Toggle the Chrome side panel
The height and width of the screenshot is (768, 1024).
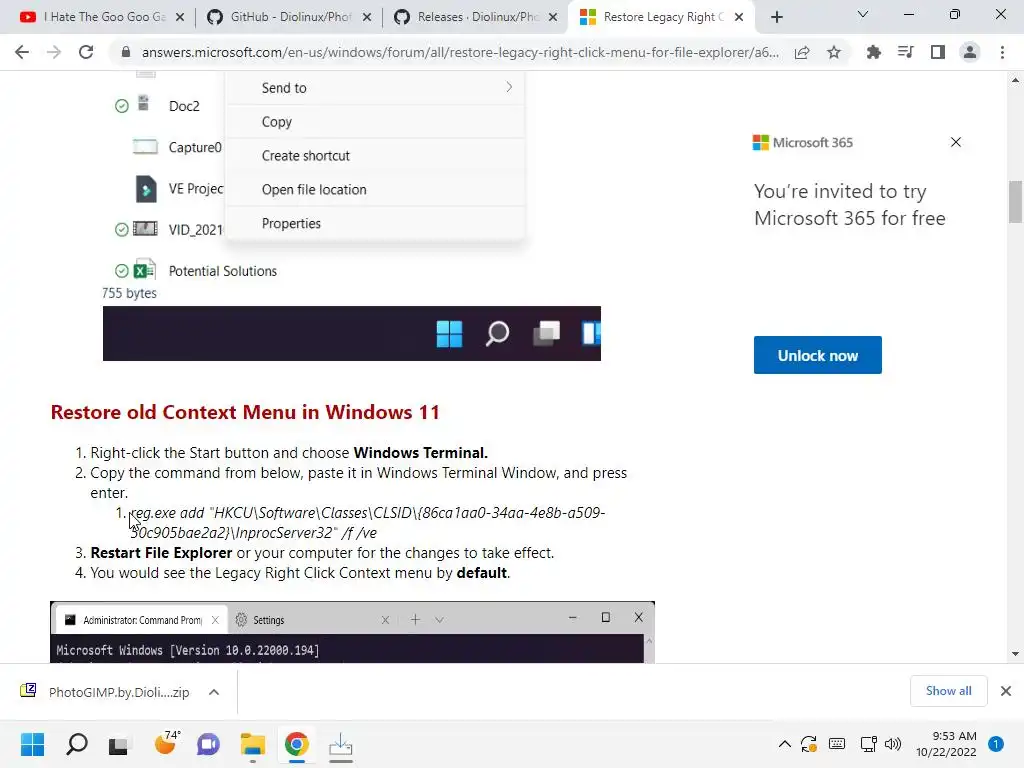pyautogui.click(x=938, y=52)
